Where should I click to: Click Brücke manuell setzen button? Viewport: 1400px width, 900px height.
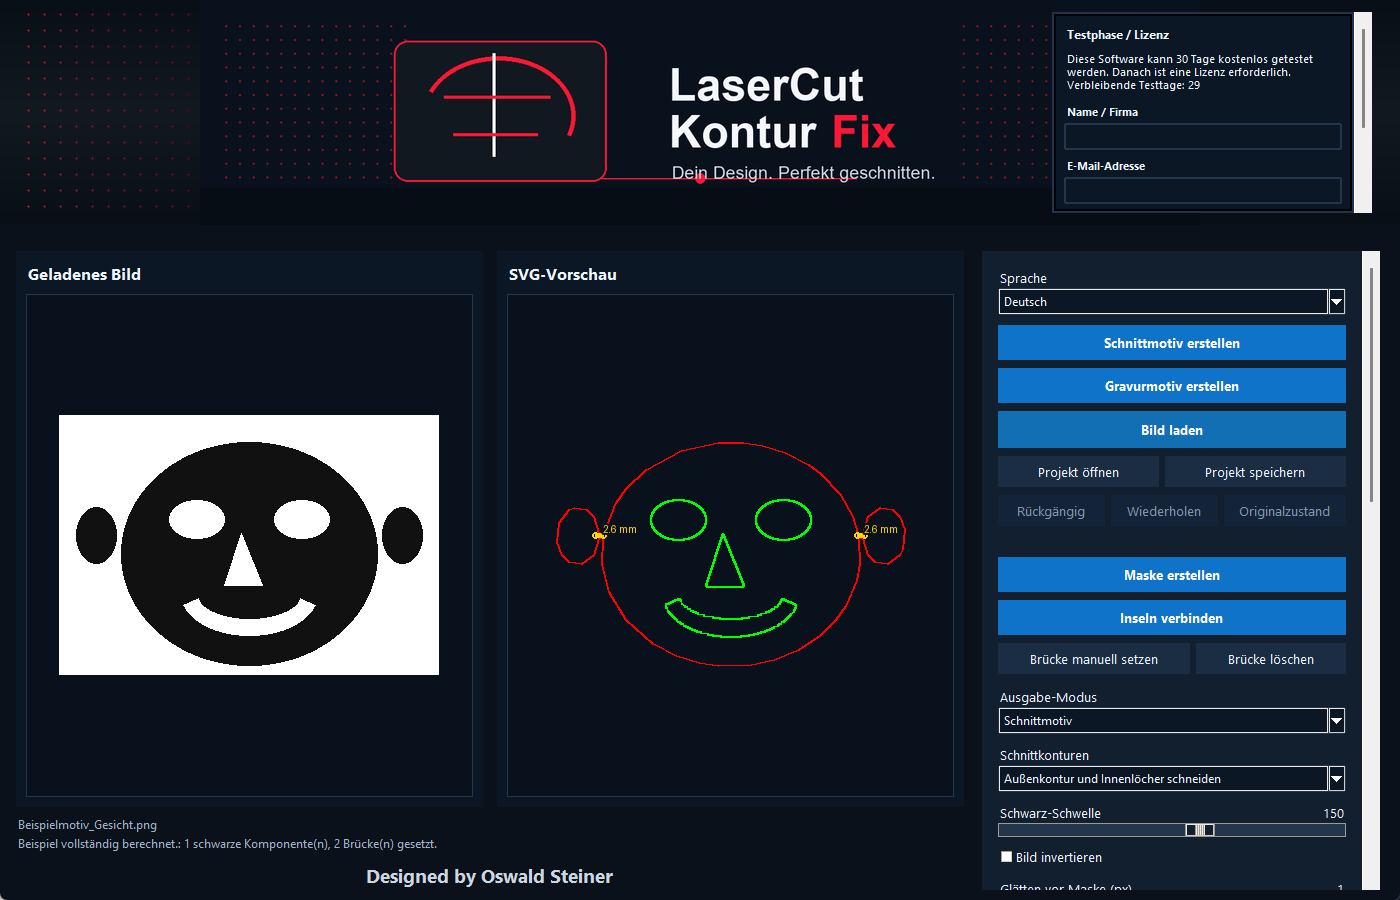coord(1094,659)
